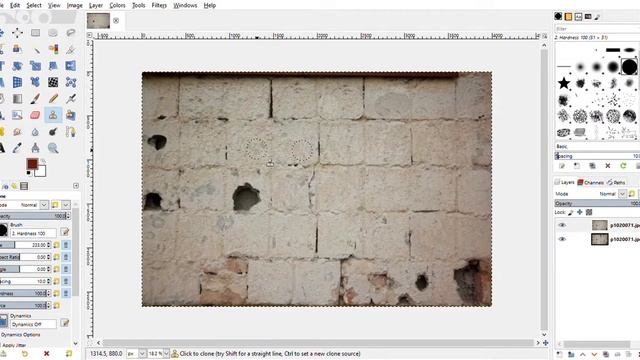Screen dimensions: 640x360
Task: Select the Gradient tool
Action: tap(17, 99)
